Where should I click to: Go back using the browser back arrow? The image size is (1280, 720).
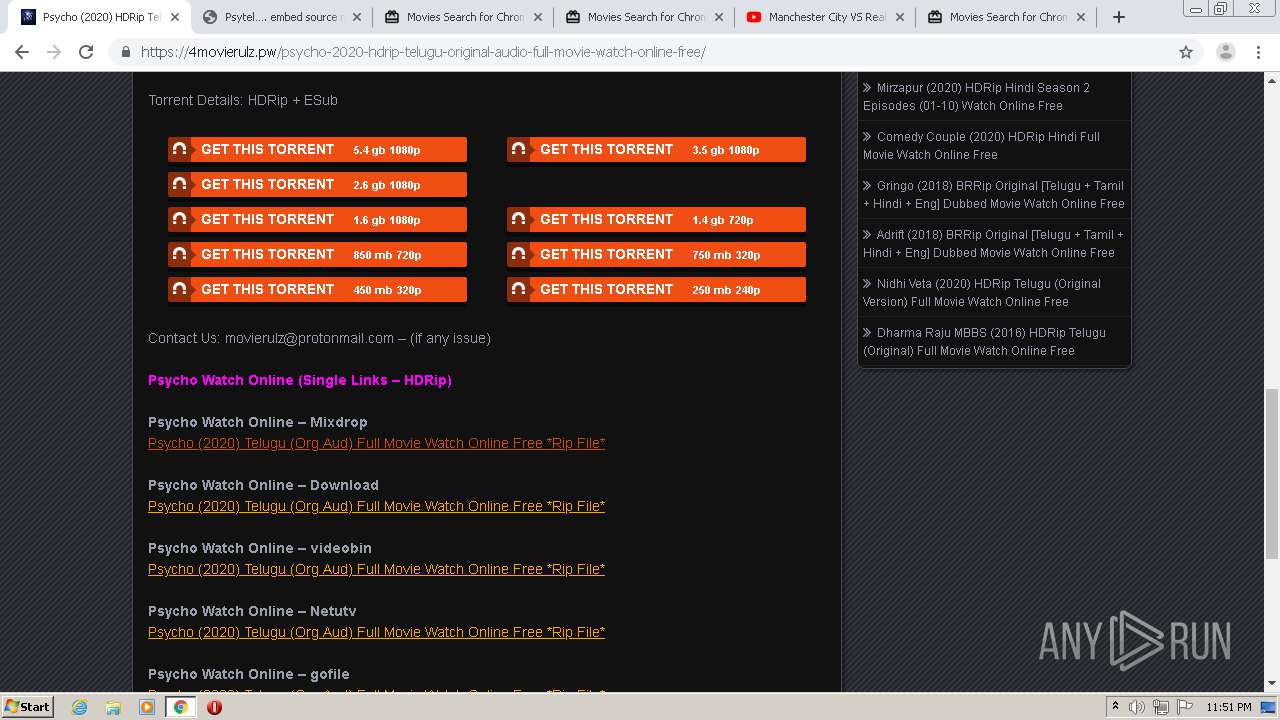click(x=22, y=52)
